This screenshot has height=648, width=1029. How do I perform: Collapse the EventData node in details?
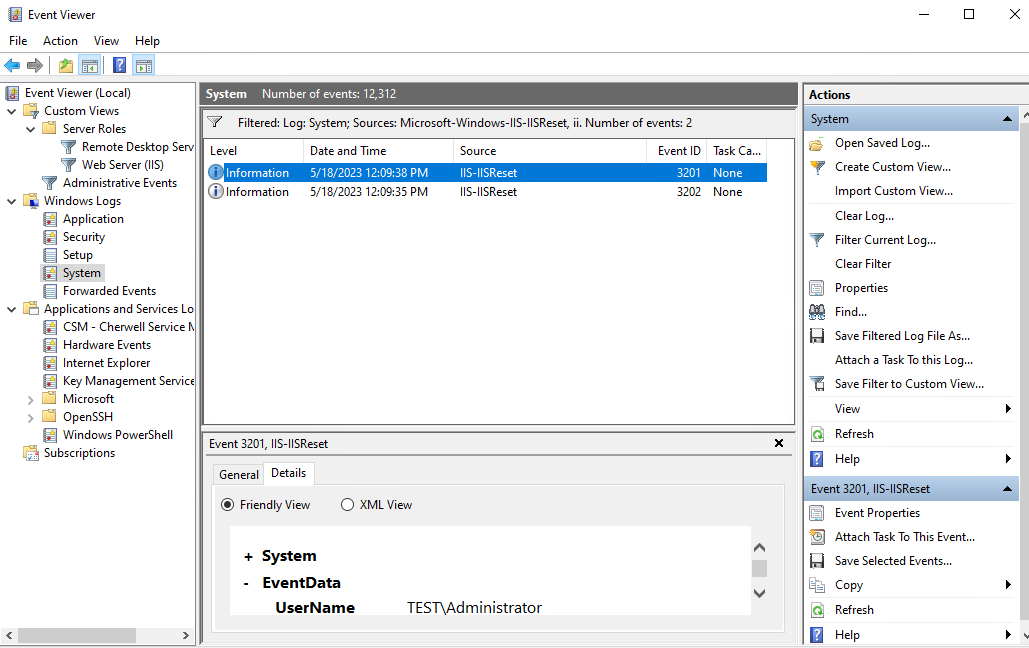pos(247,583)
